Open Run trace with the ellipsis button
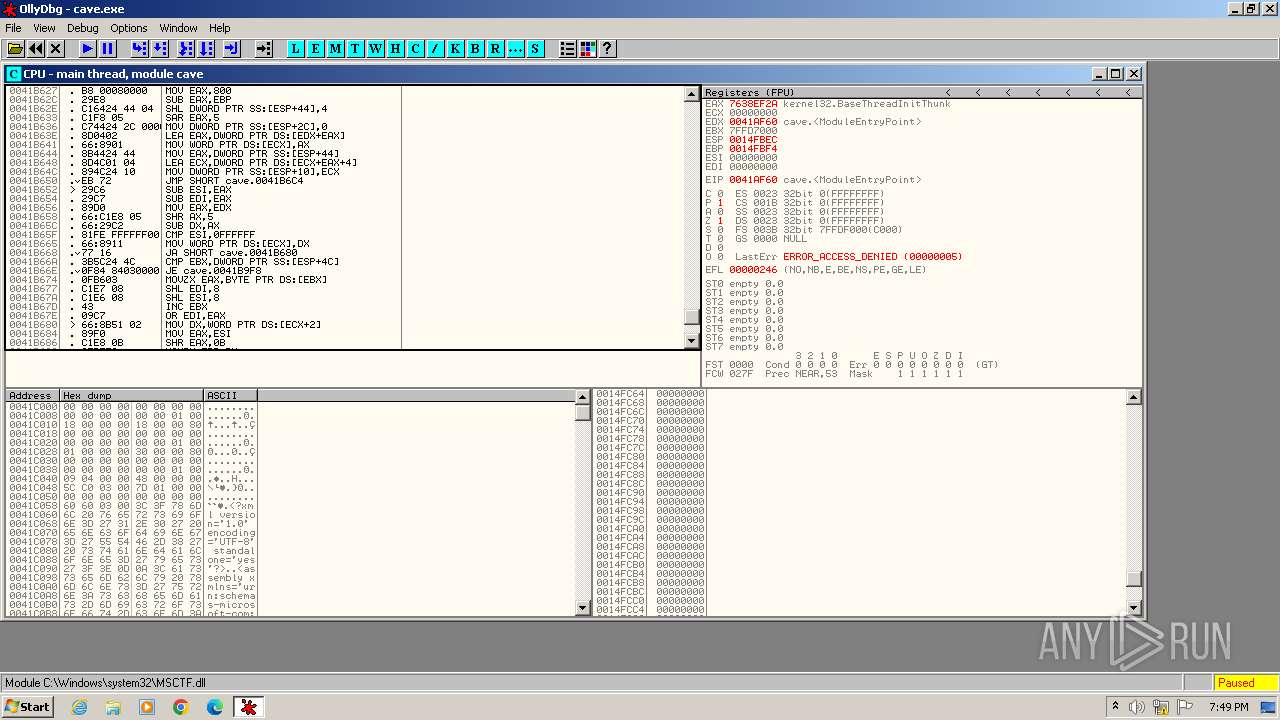The height and width of the screenshot is (720, 1280). [x=515, y=48]
